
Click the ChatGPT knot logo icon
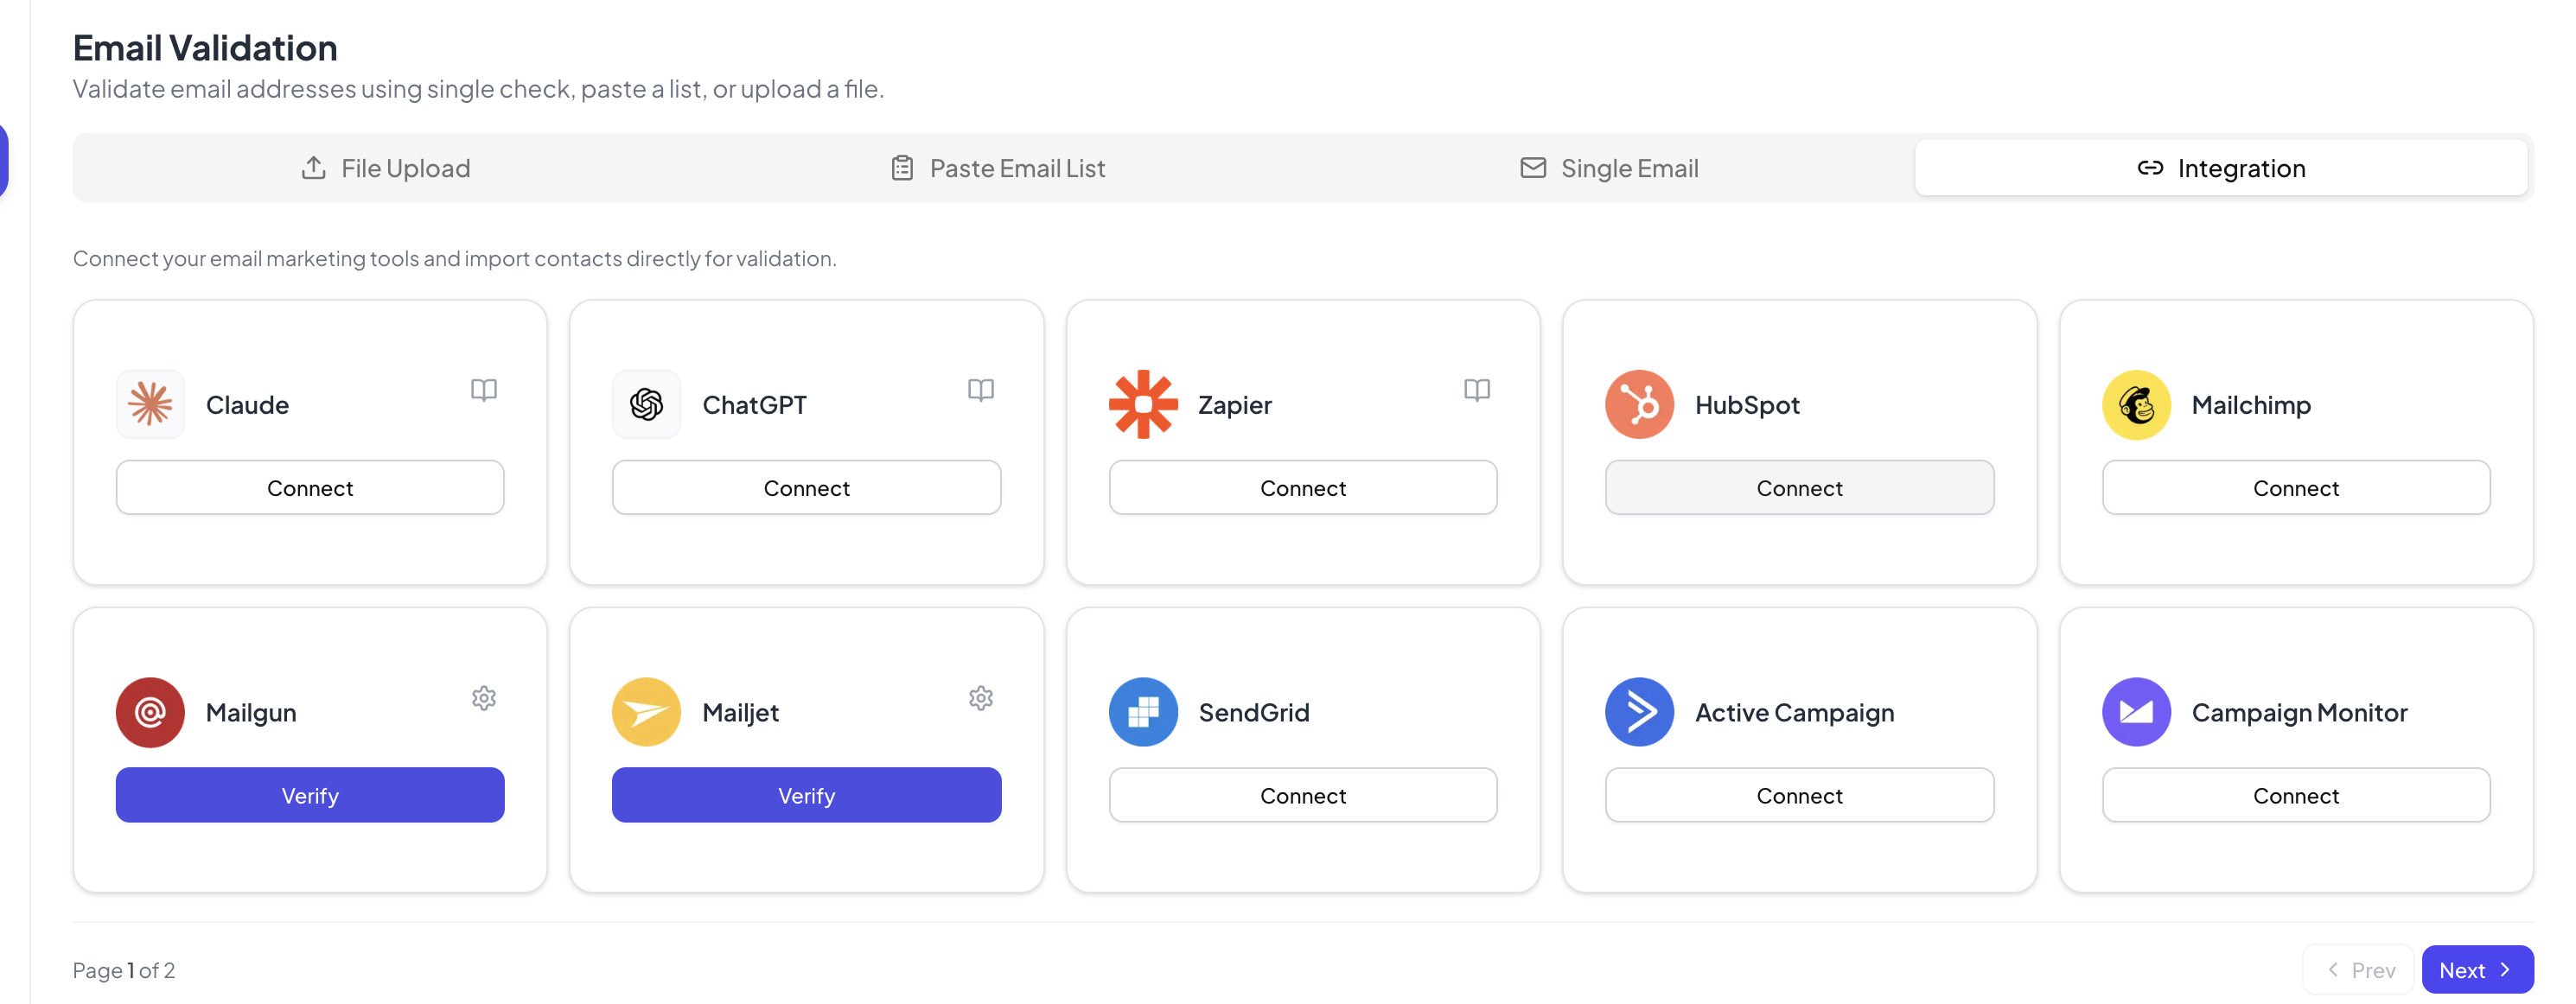pos(646,404)
